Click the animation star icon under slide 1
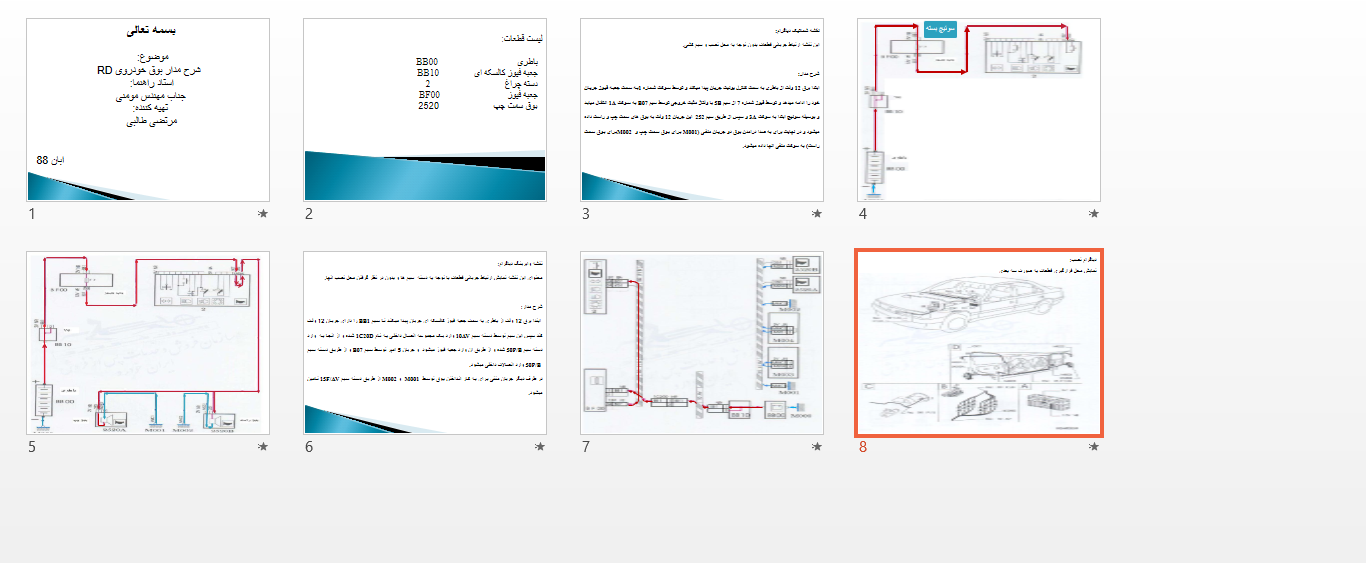1366x563 pixels. click(263, 214)
